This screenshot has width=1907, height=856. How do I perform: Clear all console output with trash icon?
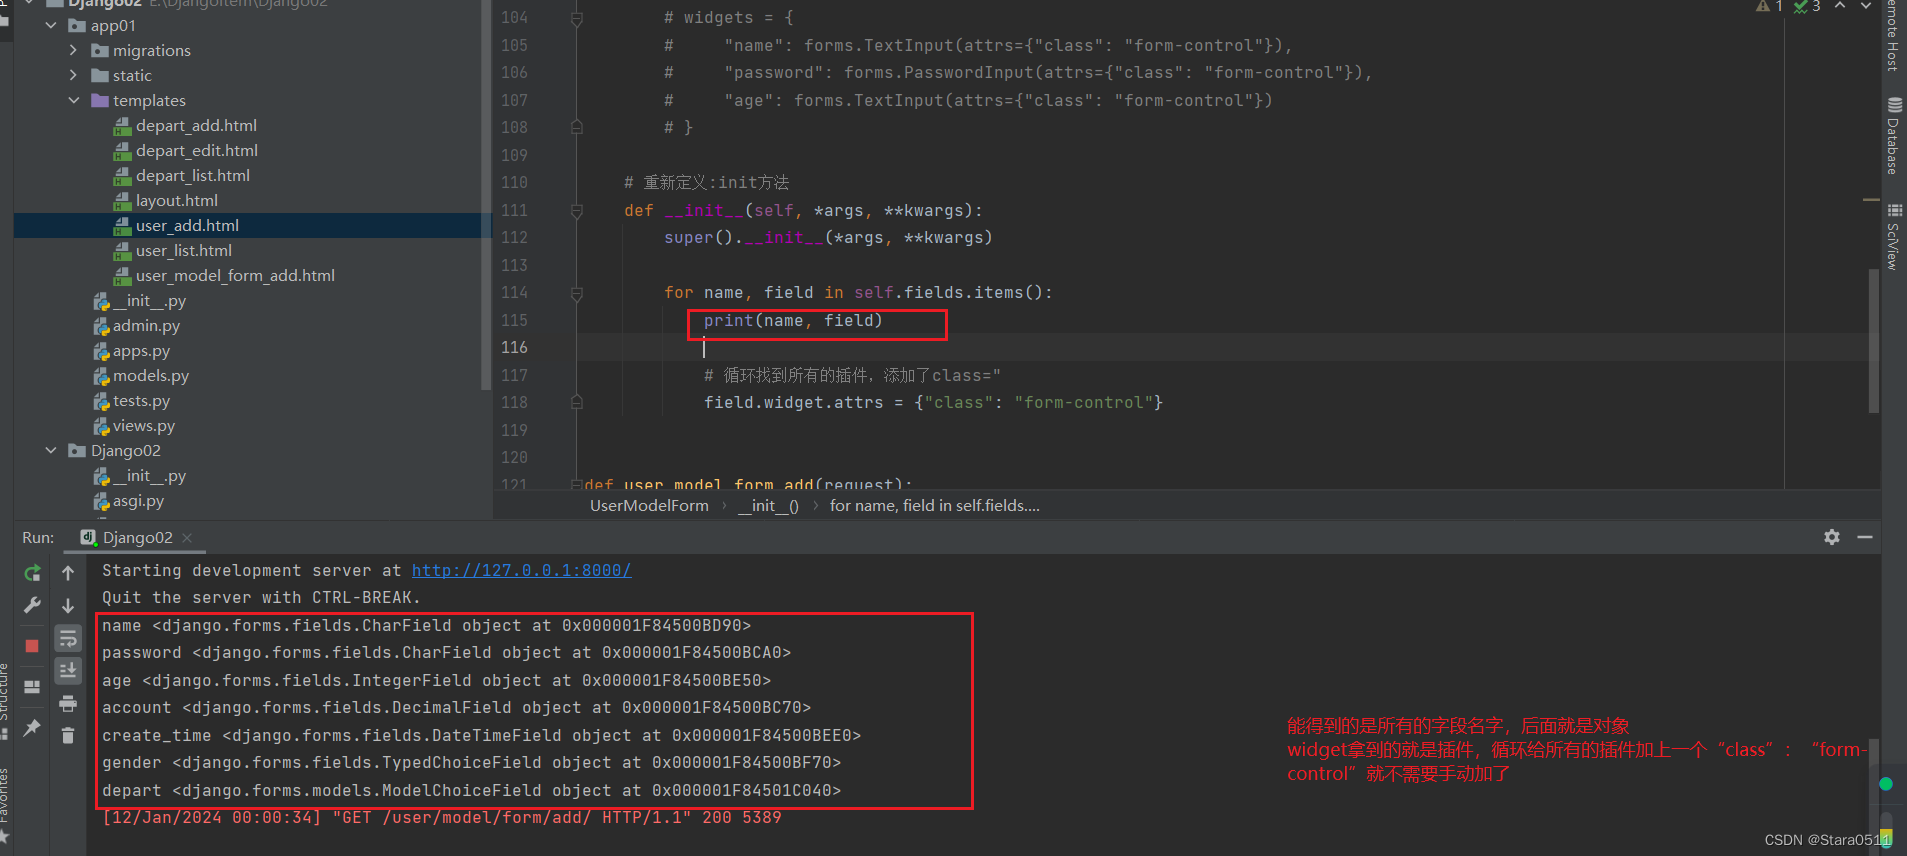68,736
